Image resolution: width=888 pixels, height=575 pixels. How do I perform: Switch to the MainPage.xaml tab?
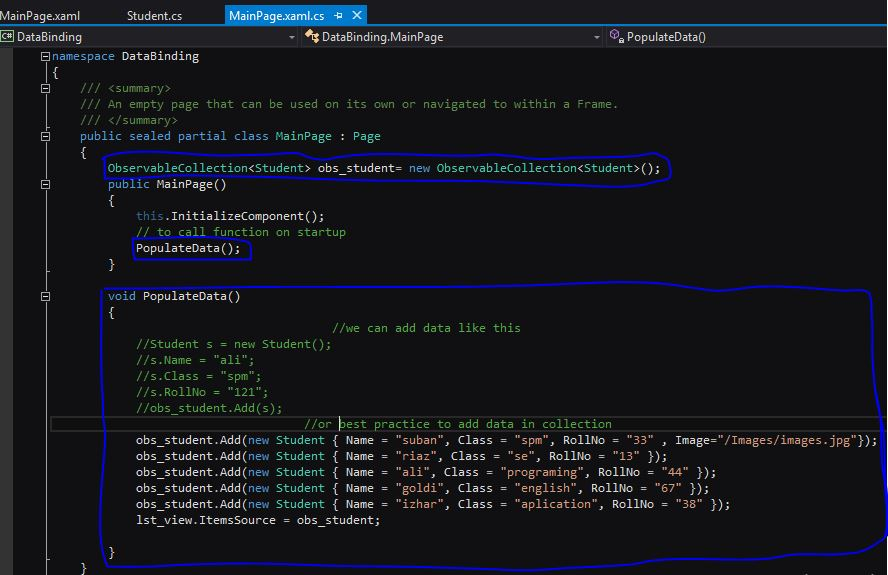click(x=40, y=16)
